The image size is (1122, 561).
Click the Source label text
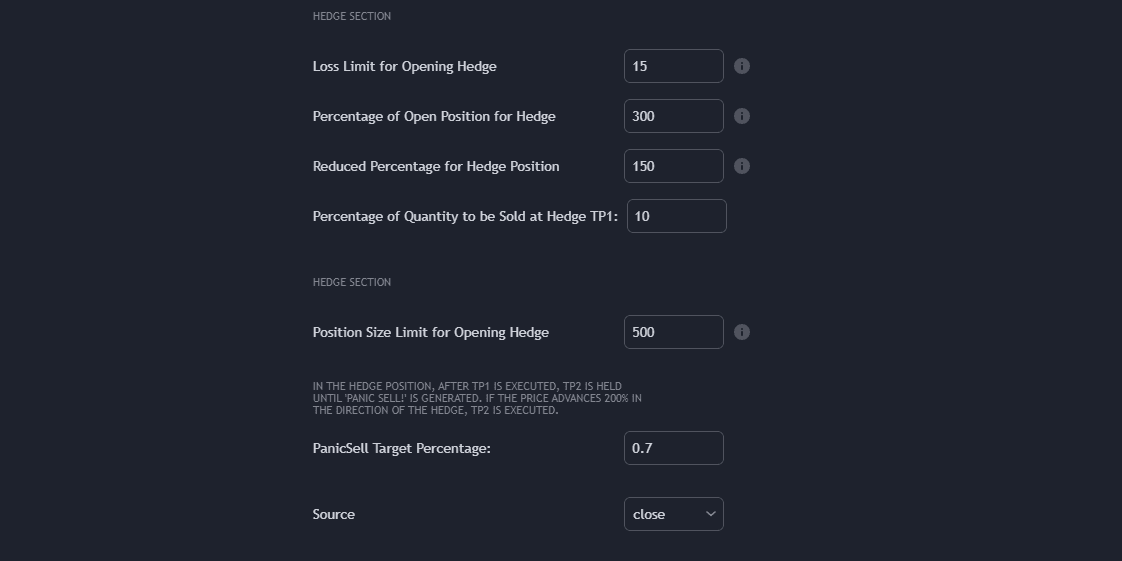pos(333,514)
